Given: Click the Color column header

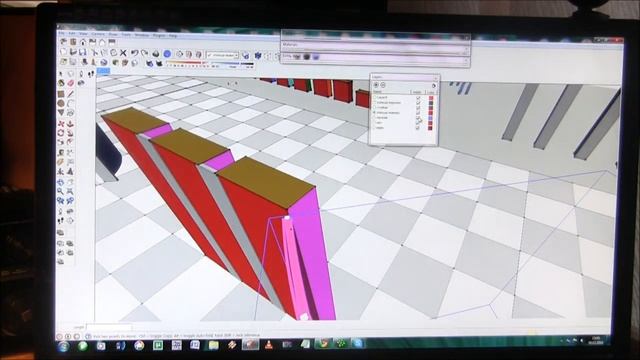Looking at the screenshot, I should tap(431, 93).
